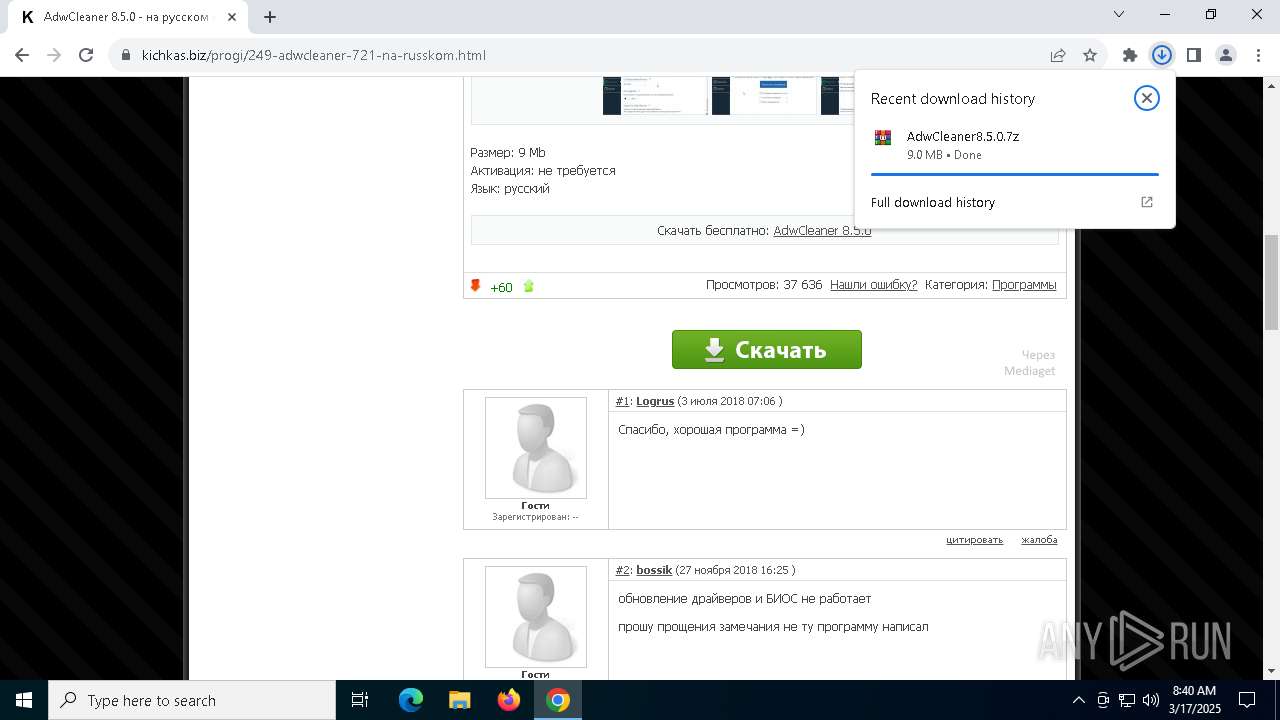Click the page vertical scrollbar thumb

click(1272, 282)
